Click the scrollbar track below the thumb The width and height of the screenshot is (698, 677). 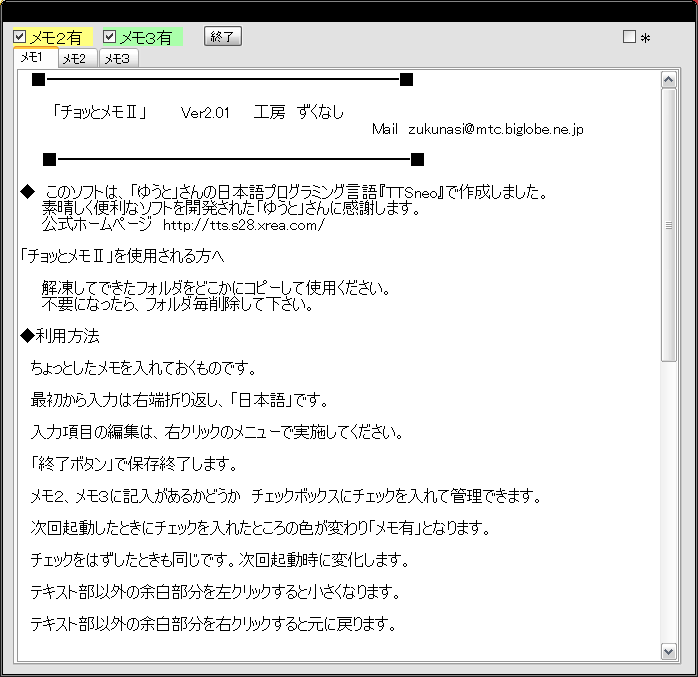tap(669, 500)
